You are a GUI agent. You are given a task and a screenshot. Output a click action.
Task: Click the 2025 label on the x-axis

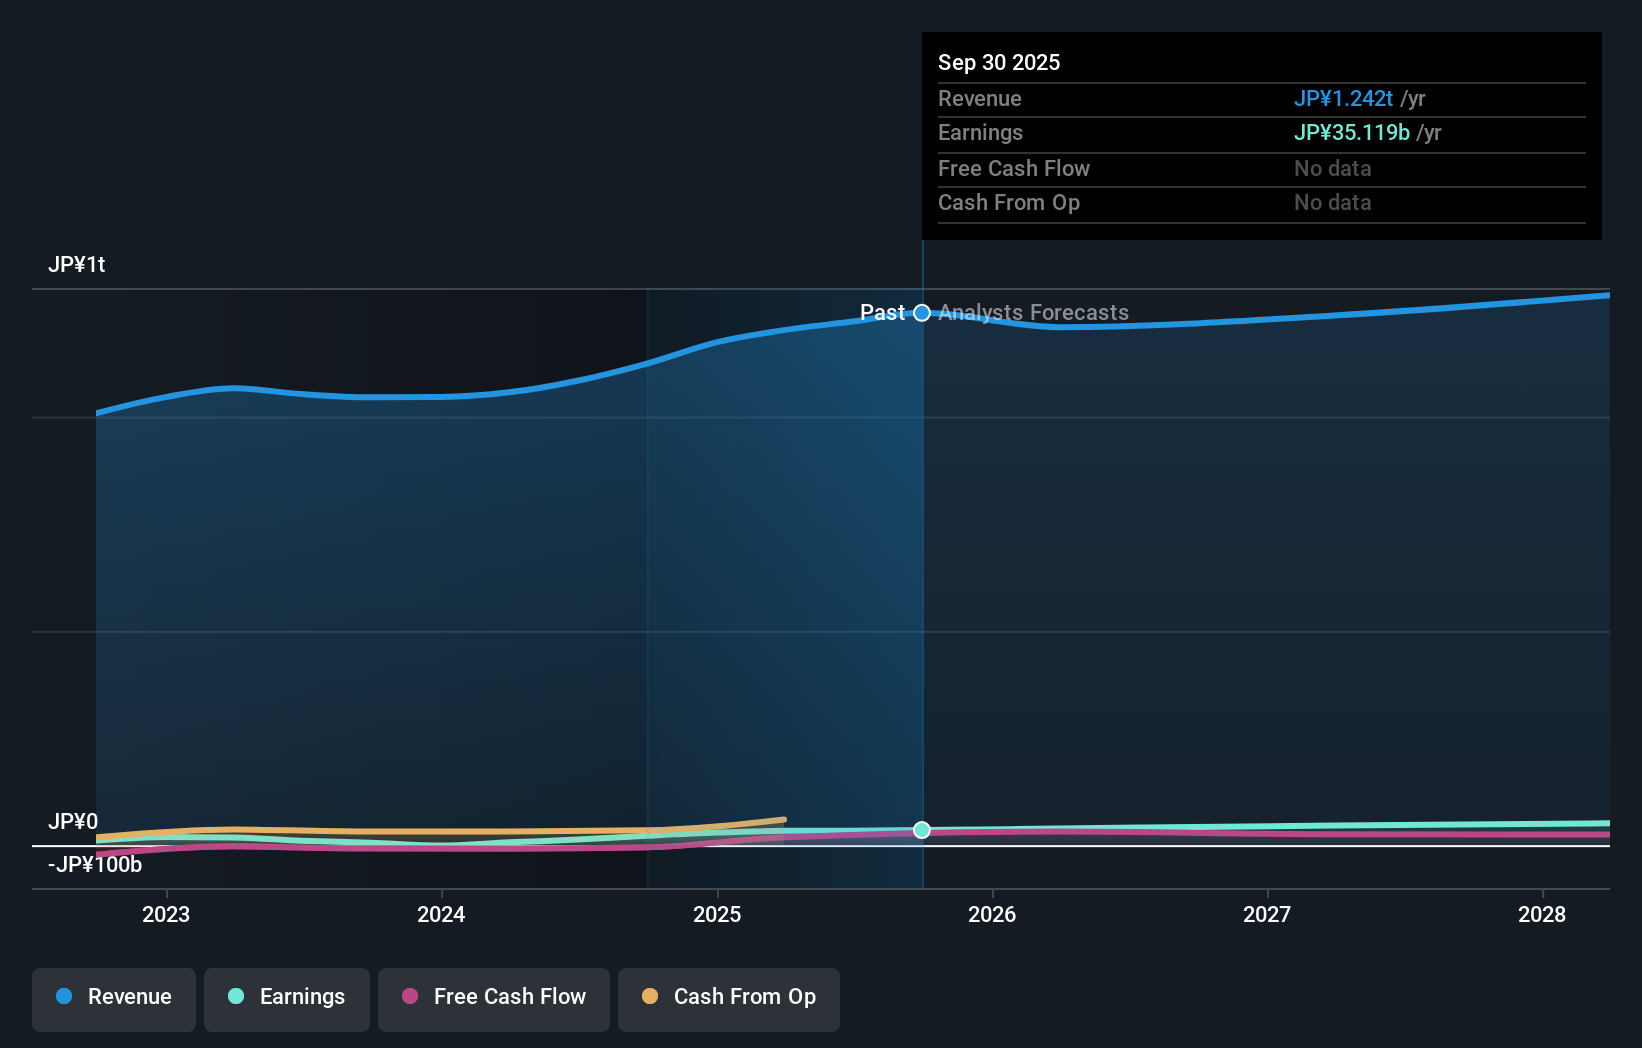point(716,914)
